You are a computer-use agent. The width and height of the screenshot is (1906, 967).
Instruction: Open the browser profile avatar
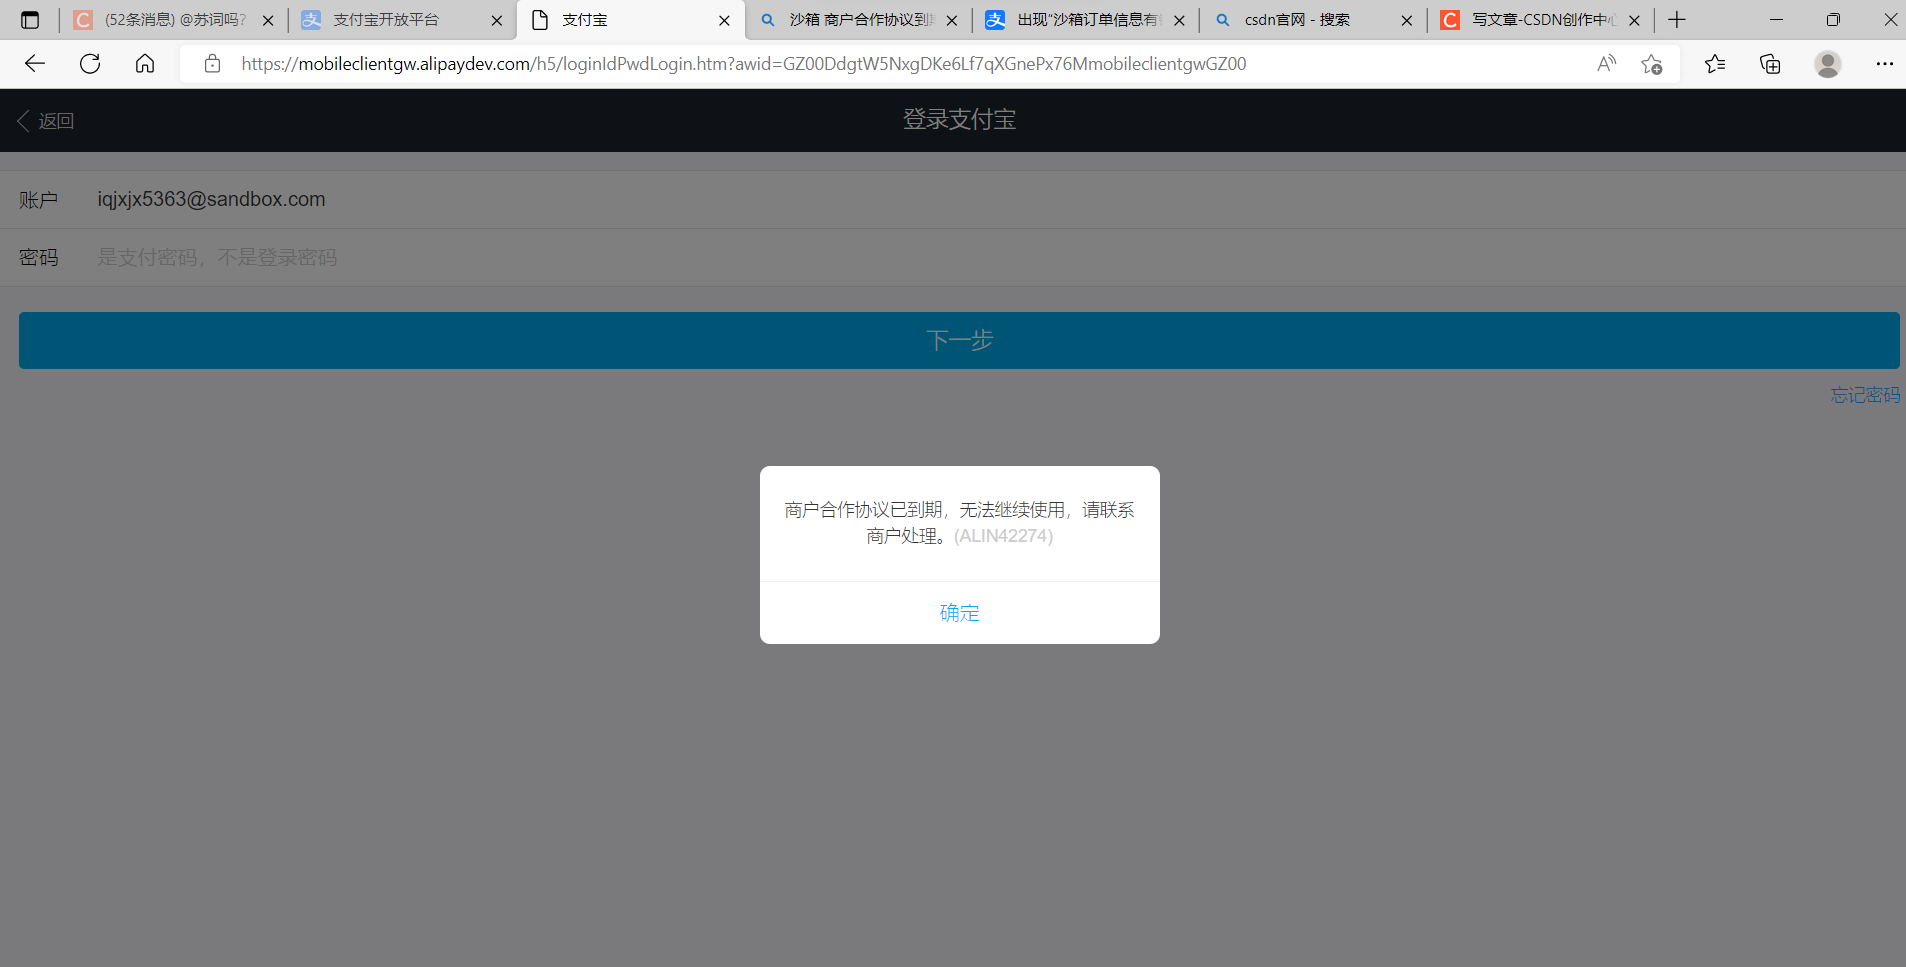(1827, 63)
